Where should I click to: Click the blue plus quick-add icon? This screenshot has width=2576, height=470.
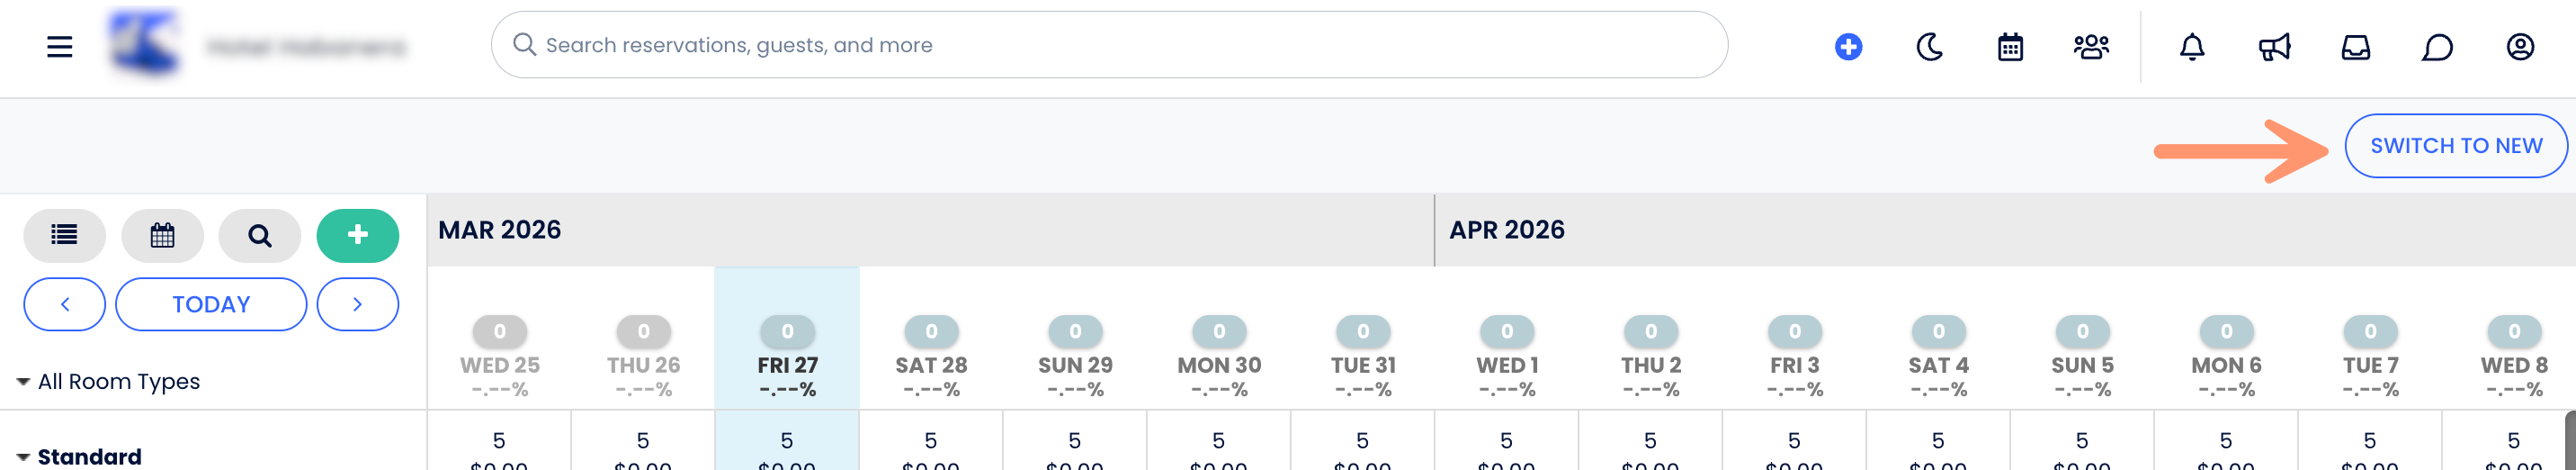click(1848, 47)
